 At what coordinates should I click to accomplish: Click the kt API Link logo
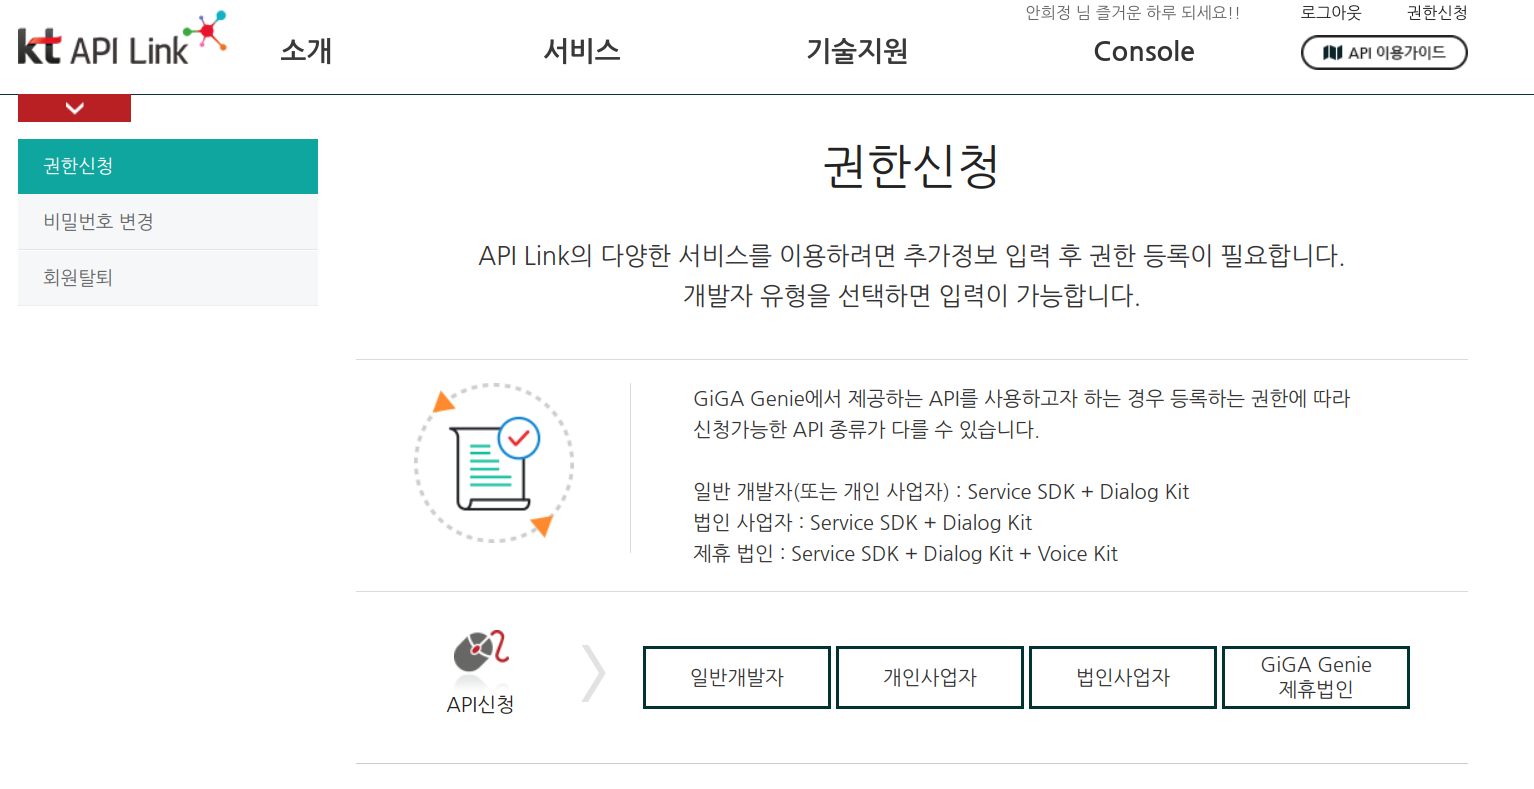122,40
